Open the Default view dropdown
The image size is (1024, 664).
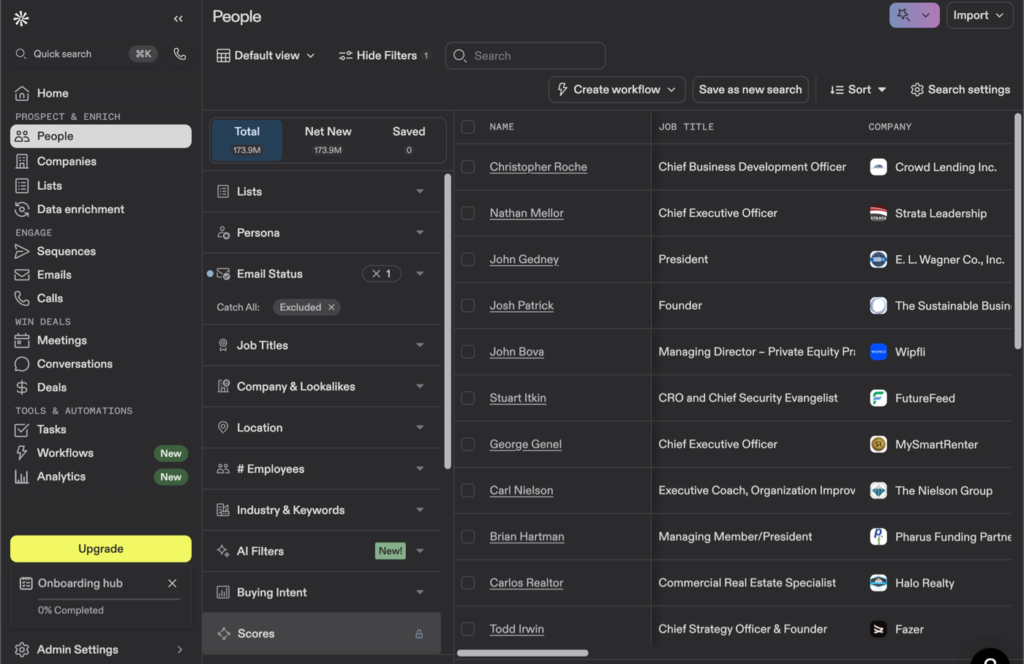(265, 55)
